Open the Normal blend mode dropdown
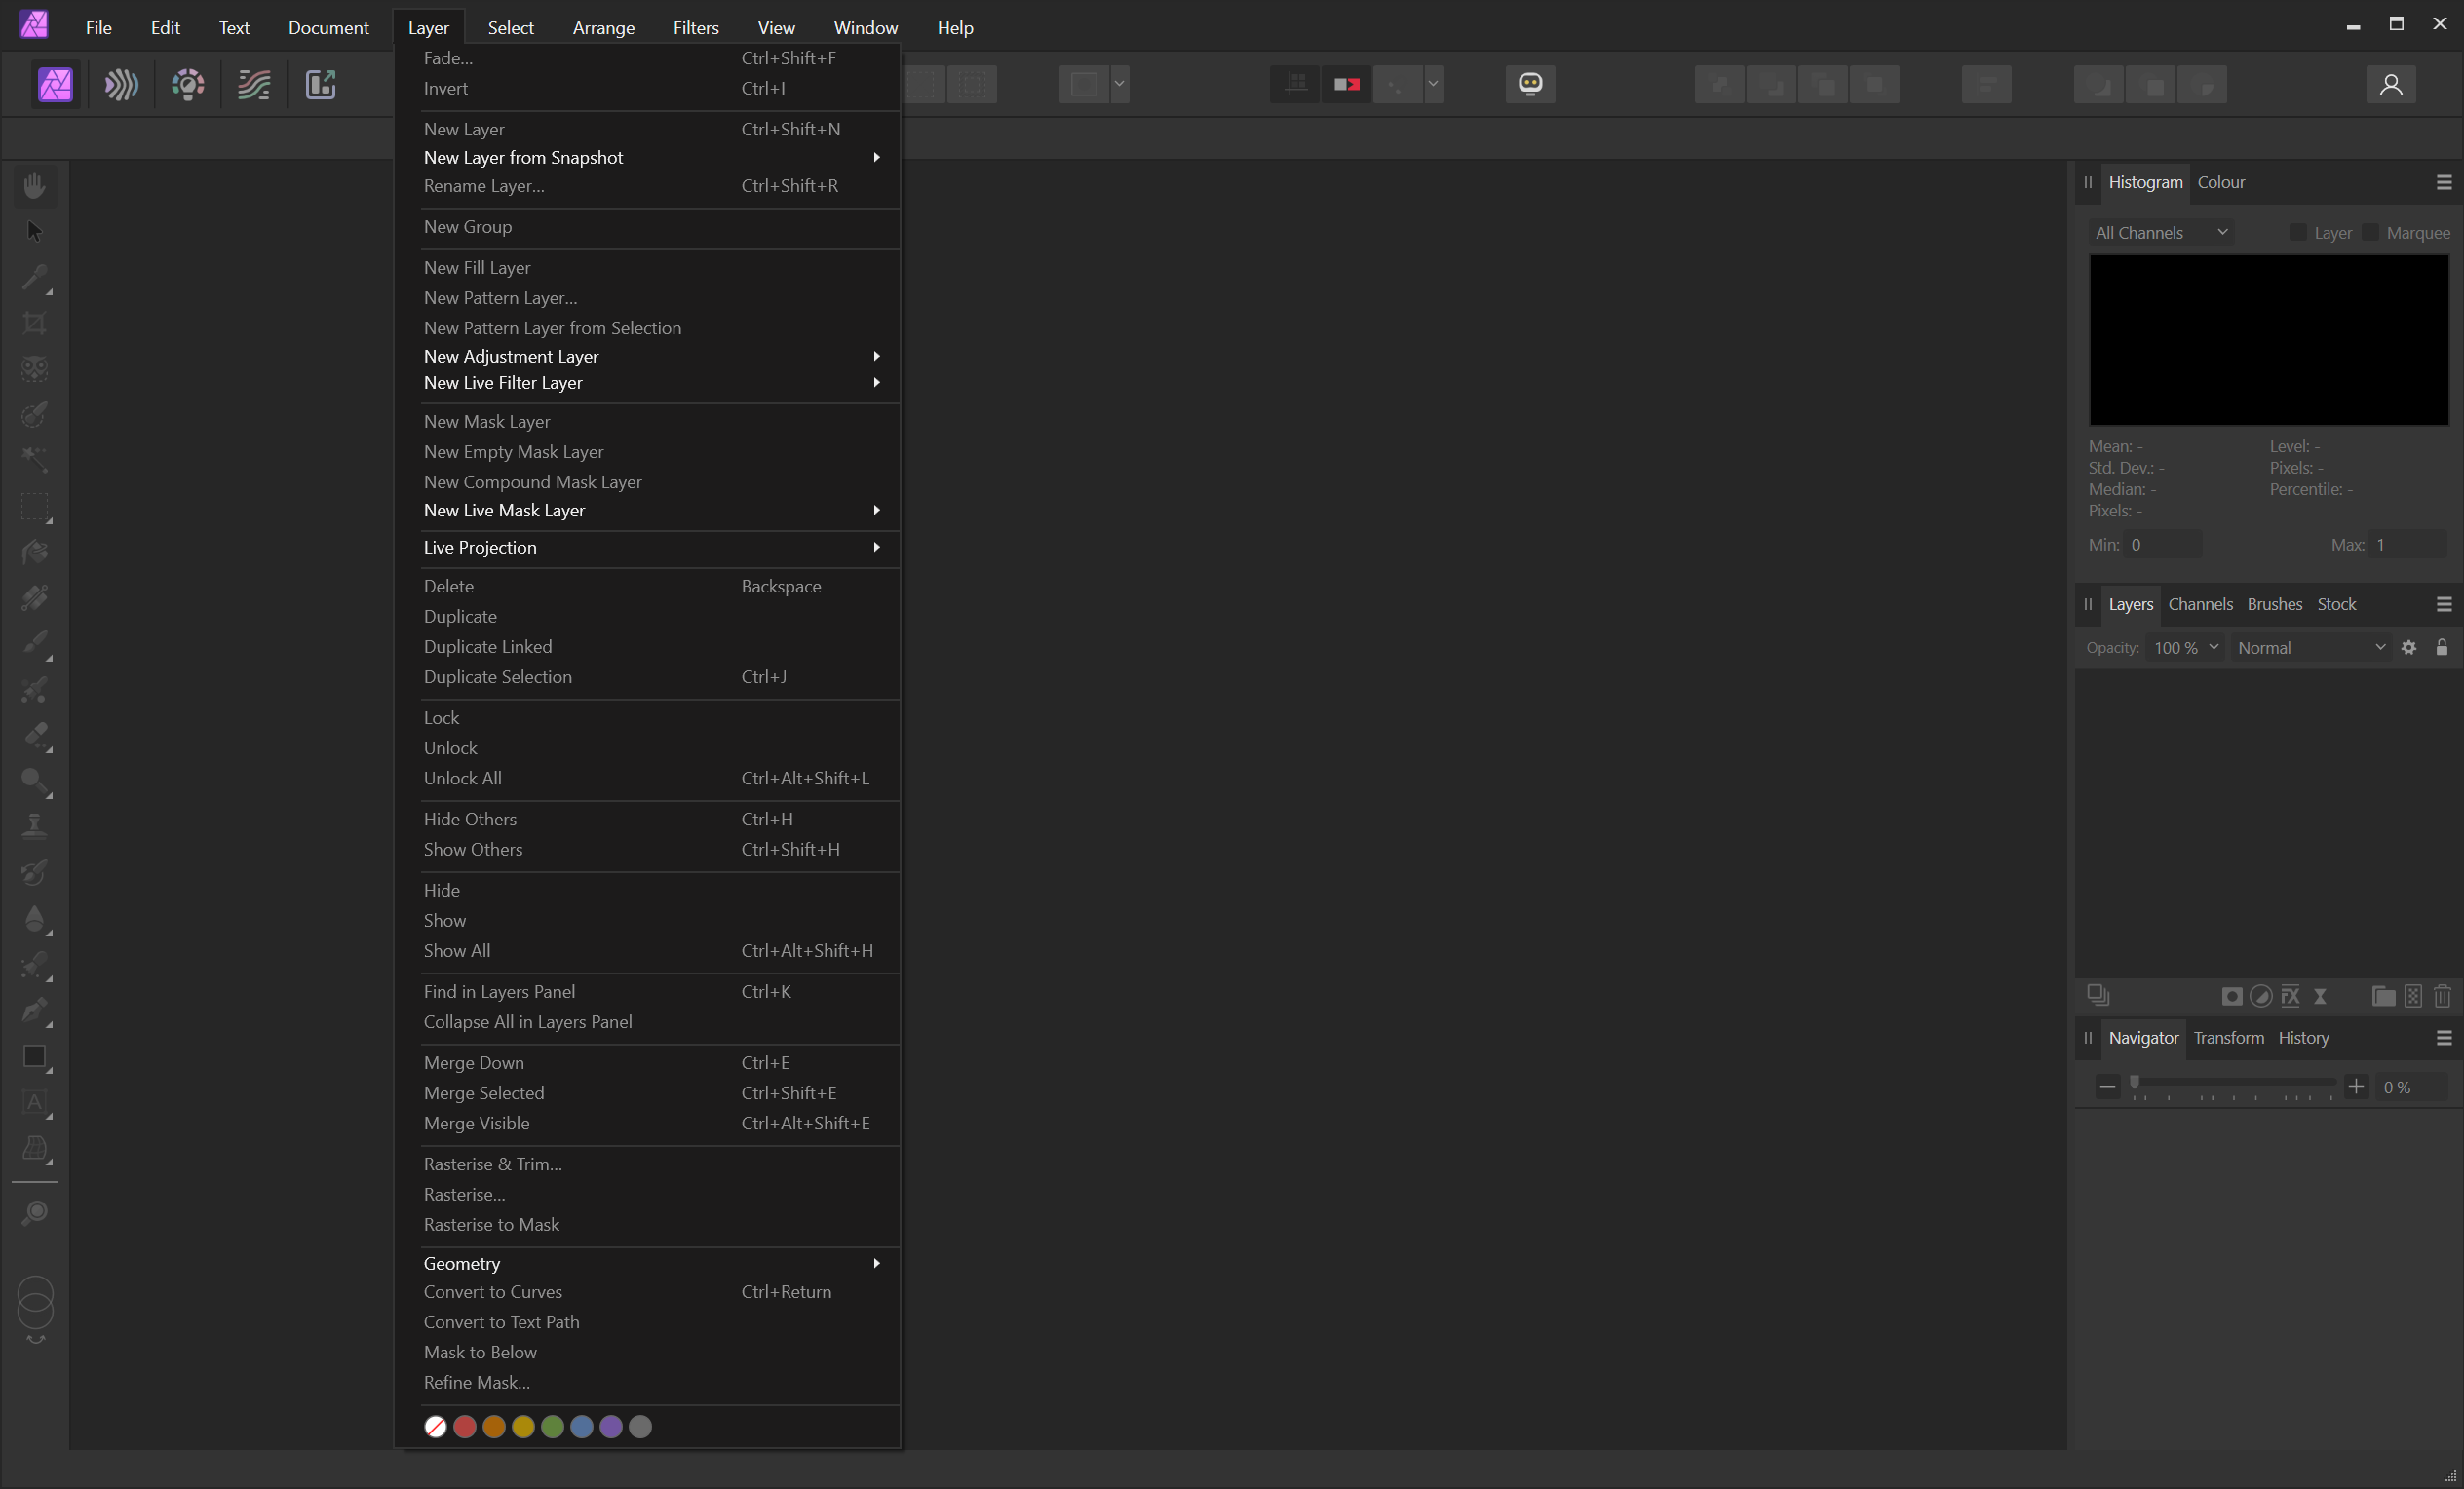The height and width of the screenshot is (1489, 2464). [2310, 648]
